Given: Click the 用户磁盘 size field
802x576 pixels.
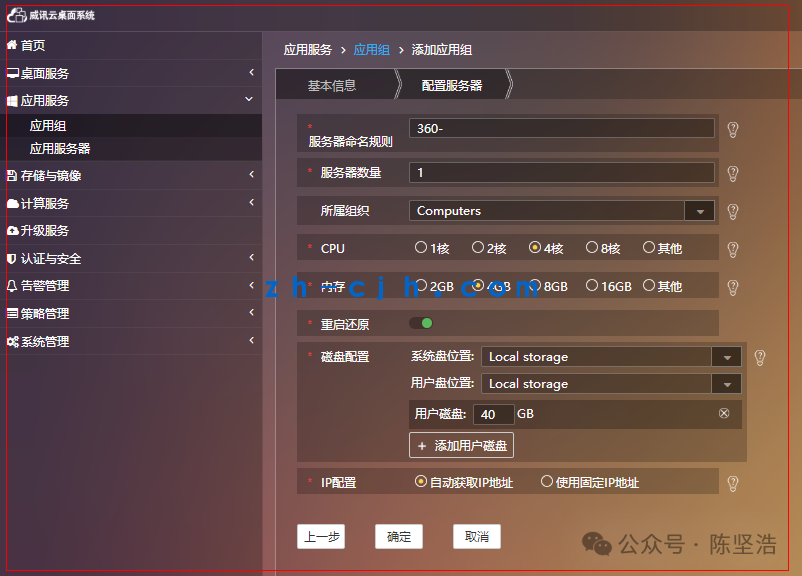Looking at the screenshot, I should (494, 414).
